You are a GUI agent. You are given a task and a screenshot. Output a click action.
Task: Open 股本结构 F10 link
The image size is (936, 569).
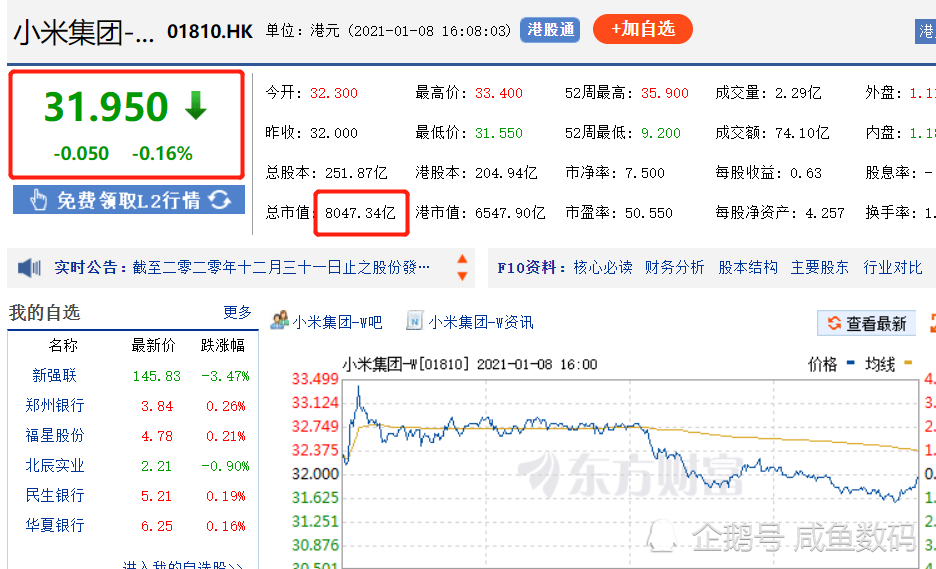pos(748,267)
